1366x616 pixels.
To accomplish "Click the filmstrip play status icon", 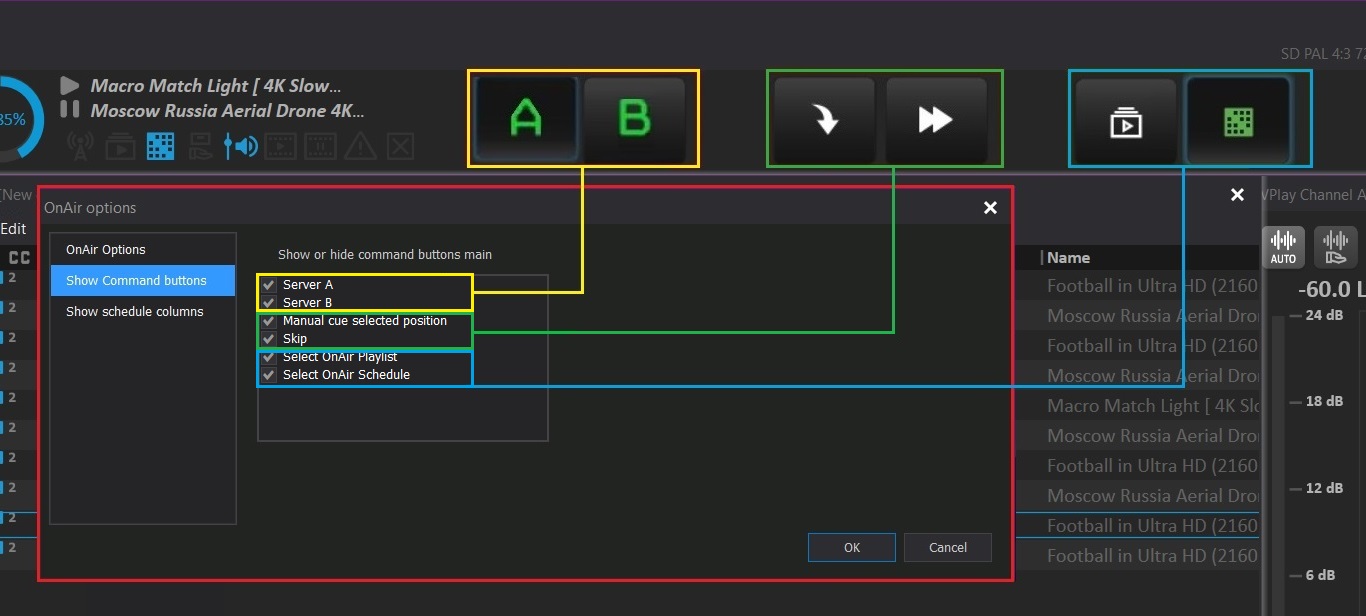I will pos(281,147).
